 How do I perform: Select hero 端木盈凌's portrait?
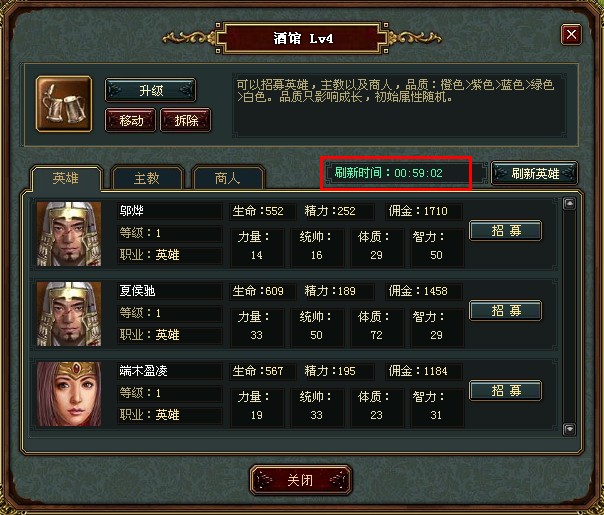pyautogui.click(x=69, y=394)
